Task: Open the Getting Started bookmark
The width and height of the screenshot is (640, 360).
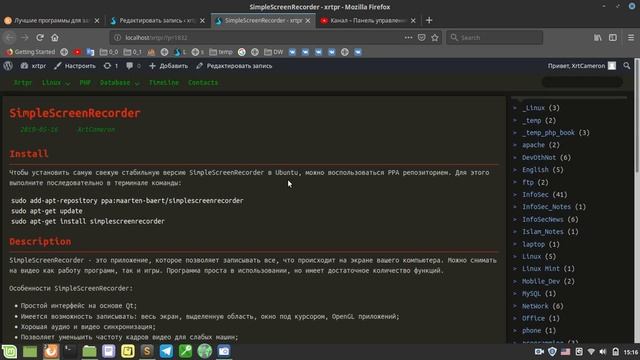Action: [x=30, y=52]
